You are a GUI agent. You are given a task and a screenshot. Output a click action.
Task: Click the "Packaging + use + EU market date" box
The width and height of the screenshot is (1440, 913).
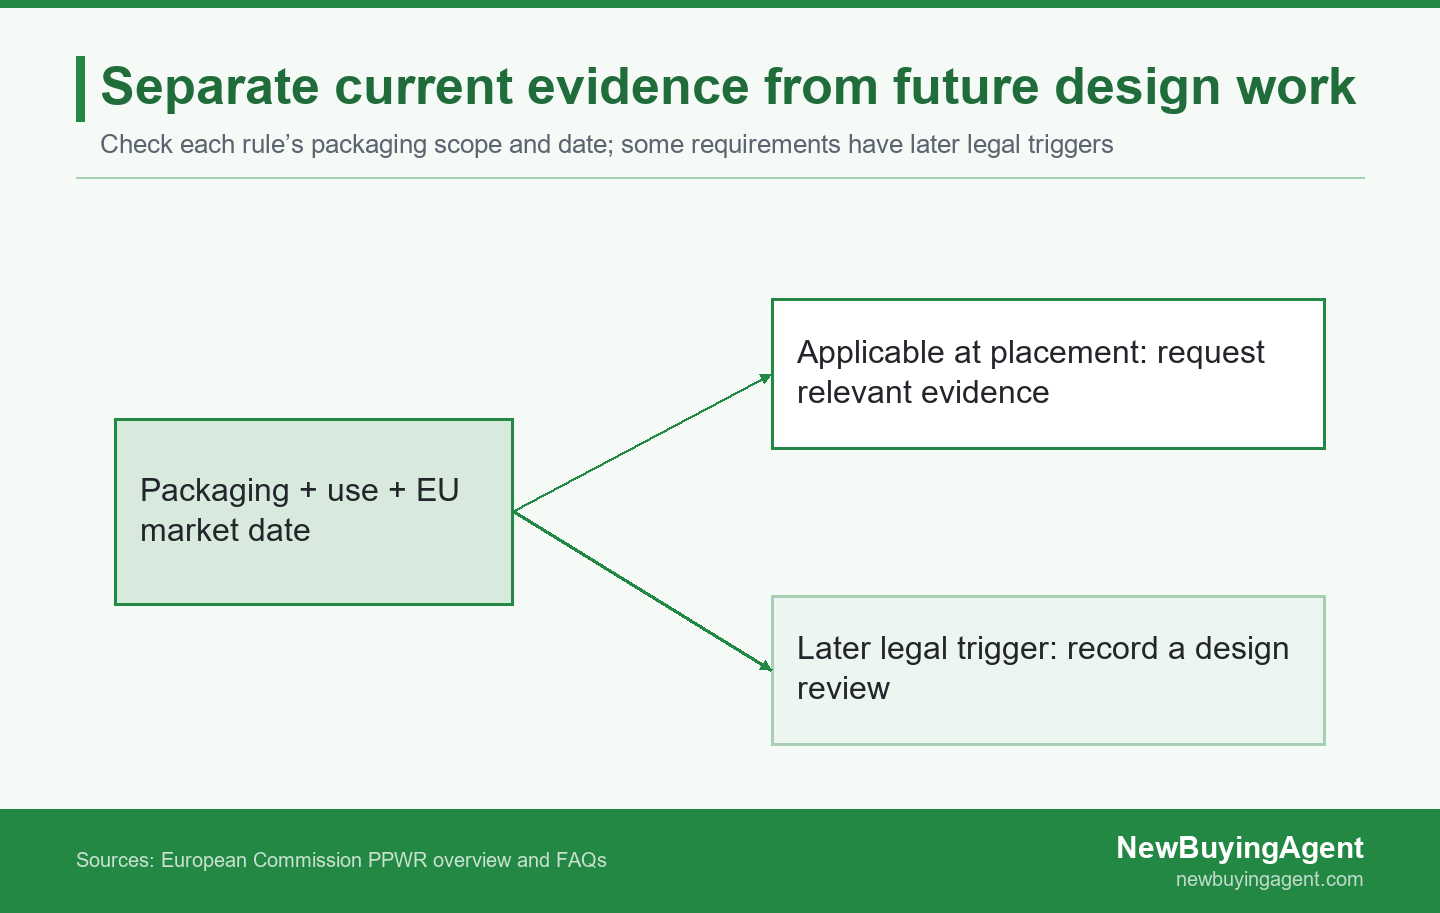pos(314,512)
